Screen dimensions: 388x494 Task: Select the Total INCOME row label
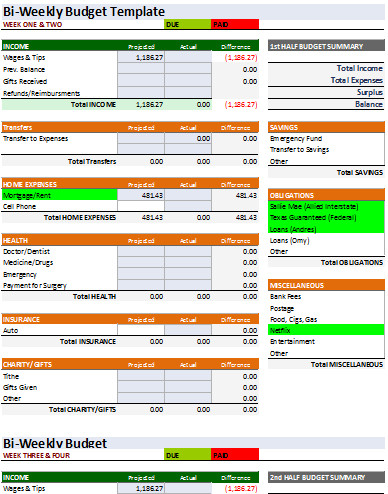click(x=93, y=105)
